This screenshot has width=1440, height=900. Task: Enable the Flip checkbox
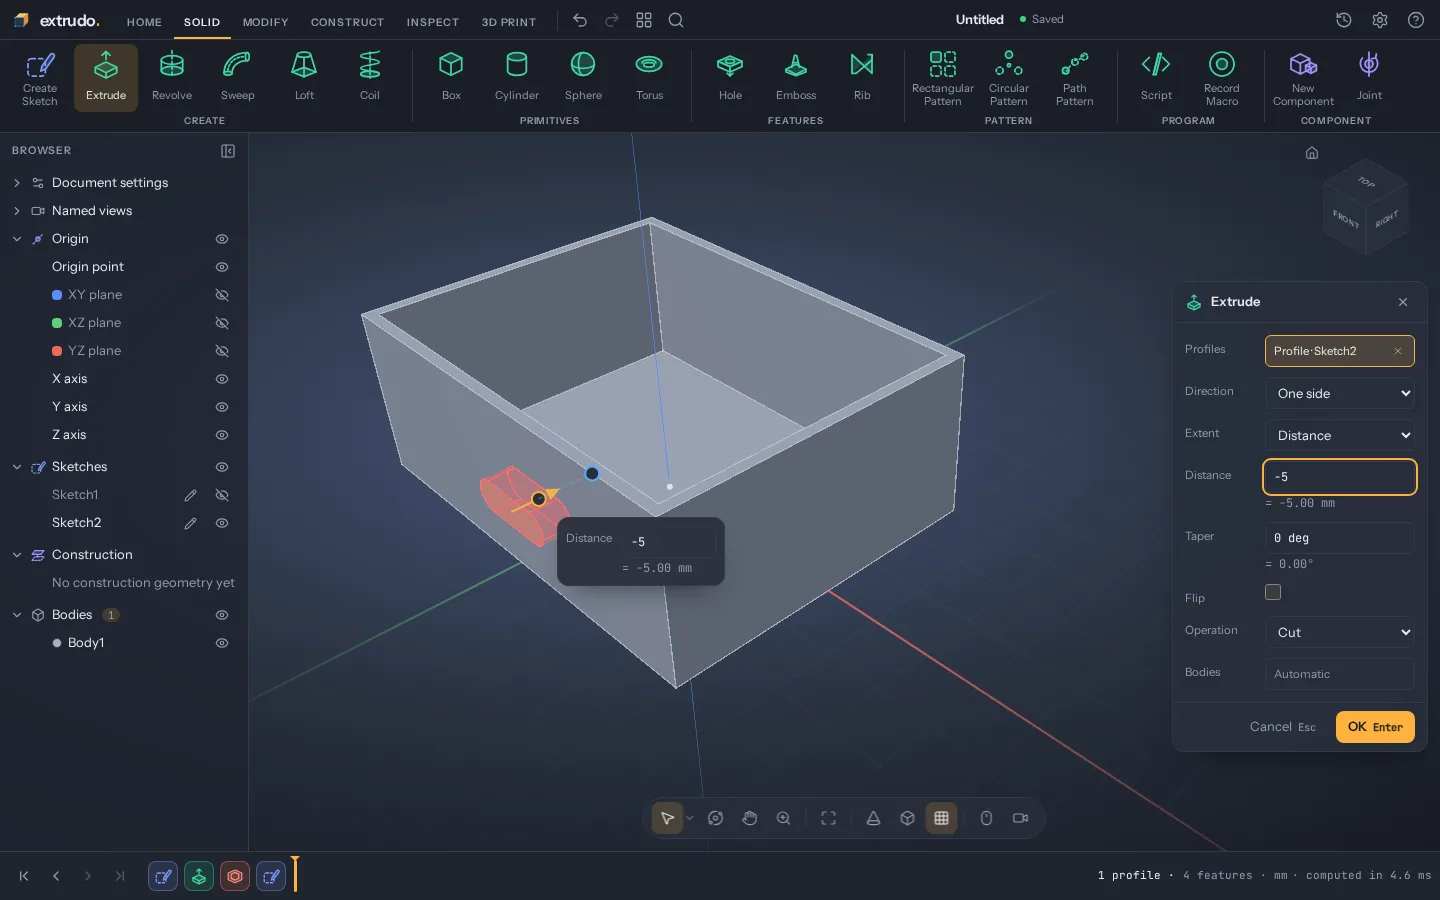tap(1273, 592)
